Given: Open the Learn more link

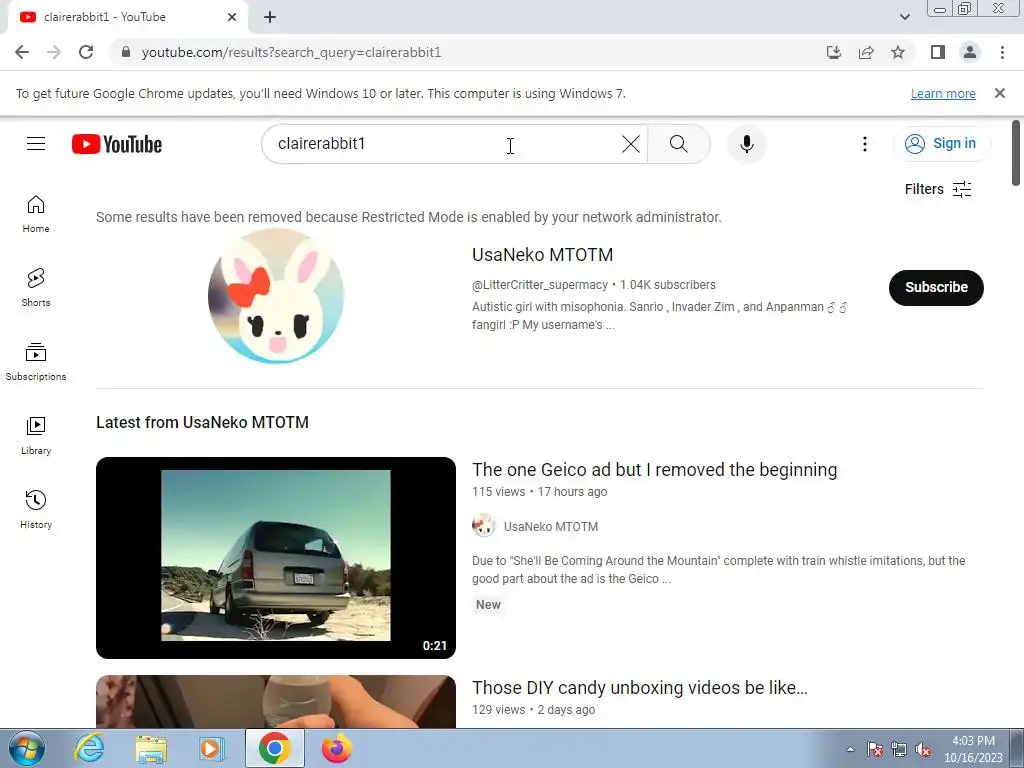Looking at the screenshot, I should click(943, 93).
